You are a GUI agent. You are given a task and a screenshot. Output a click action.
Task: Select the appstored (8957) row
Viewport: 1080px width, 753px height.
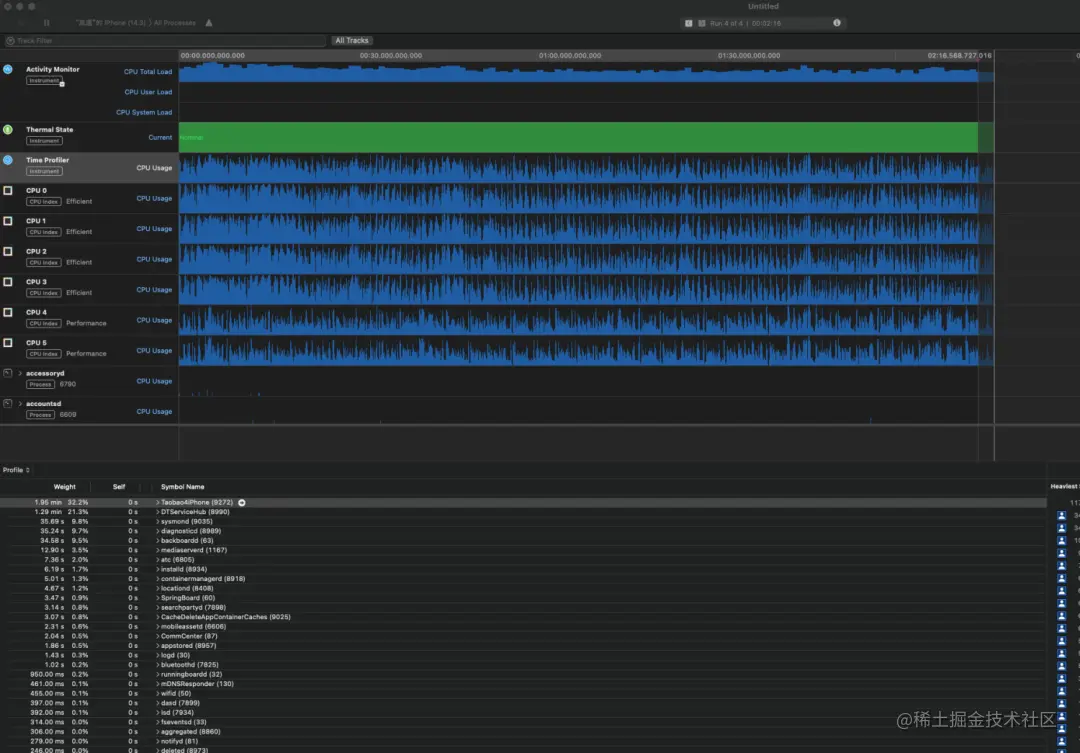(x=523, y=646)
